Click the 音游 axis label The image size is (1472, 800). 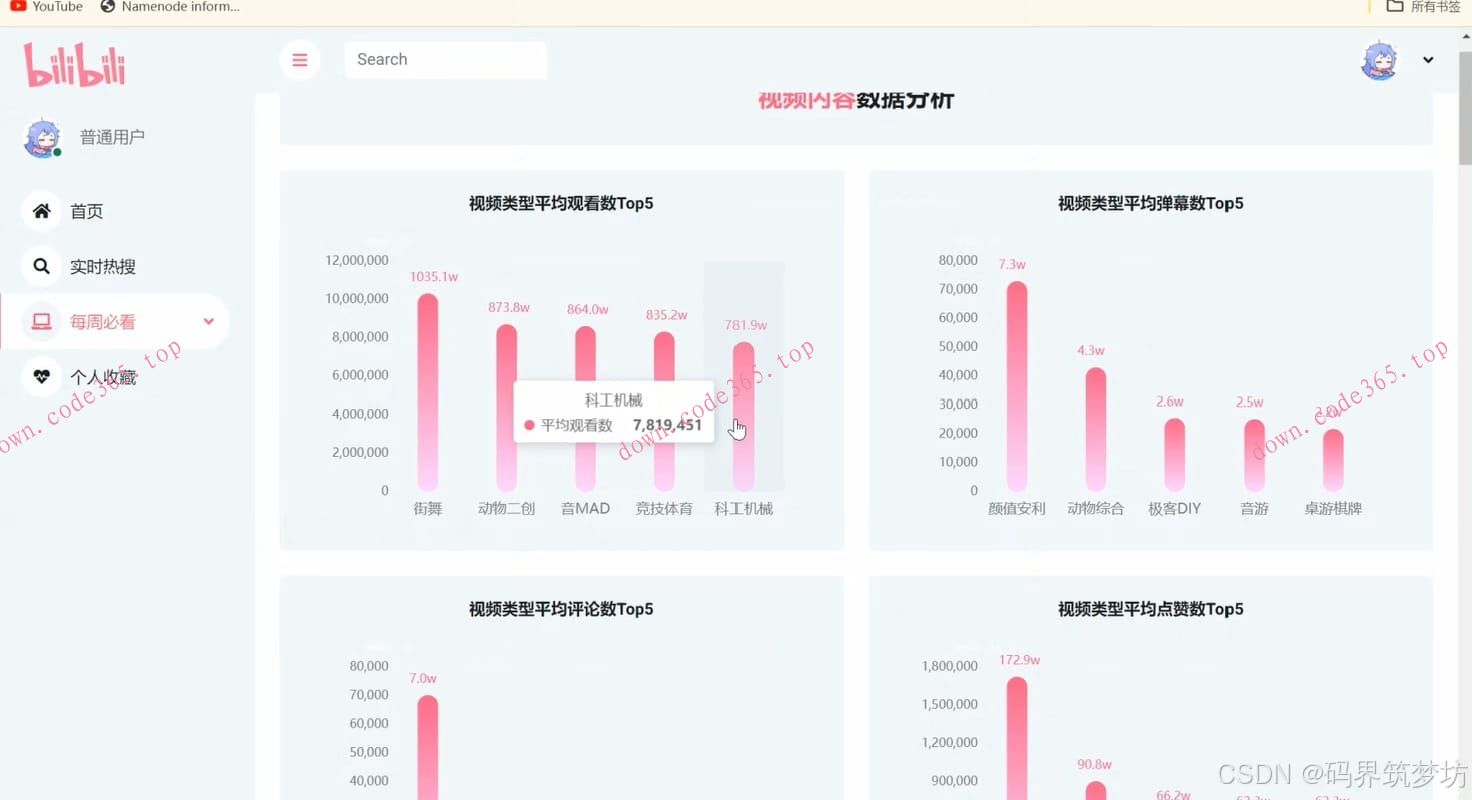(1254, 508)
